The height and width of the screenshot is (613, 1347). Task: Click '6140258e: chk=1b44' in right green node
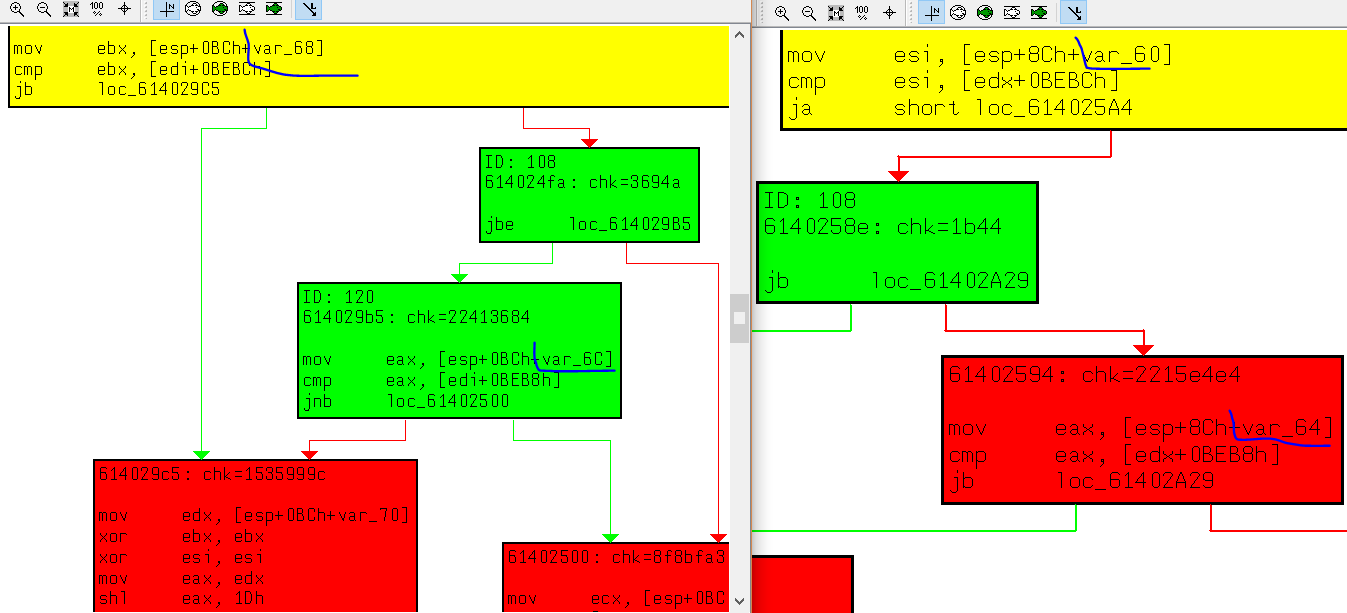(883, 227)
